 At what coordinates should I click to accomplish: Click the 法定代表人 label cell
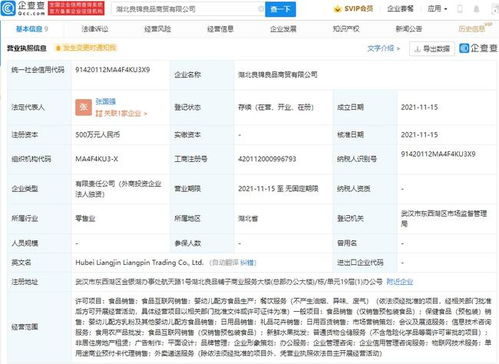coord(39,107)
